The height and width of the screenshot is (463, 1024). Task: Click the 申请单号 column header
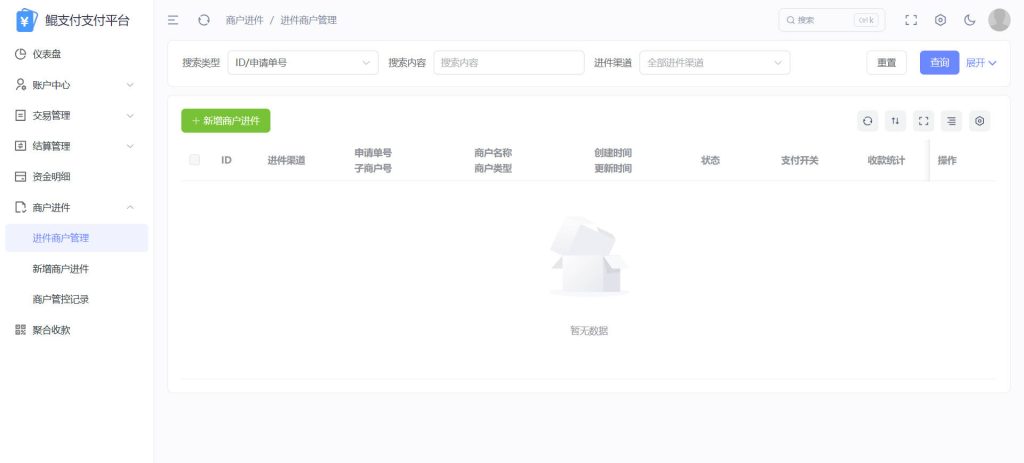[373, 152]
